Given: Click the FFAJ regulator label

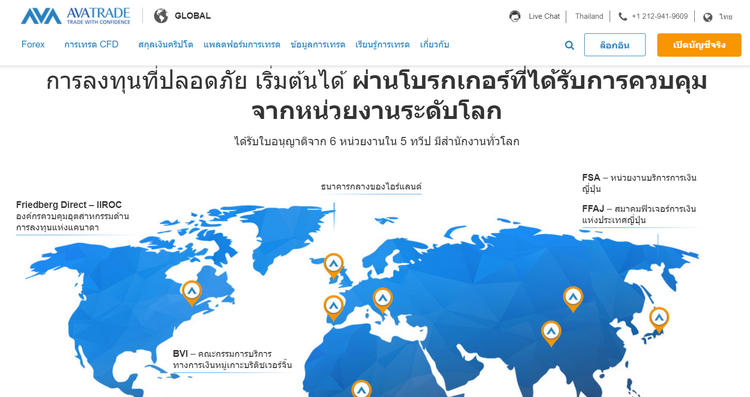Looking at the screenshot, I should point(639,214).
